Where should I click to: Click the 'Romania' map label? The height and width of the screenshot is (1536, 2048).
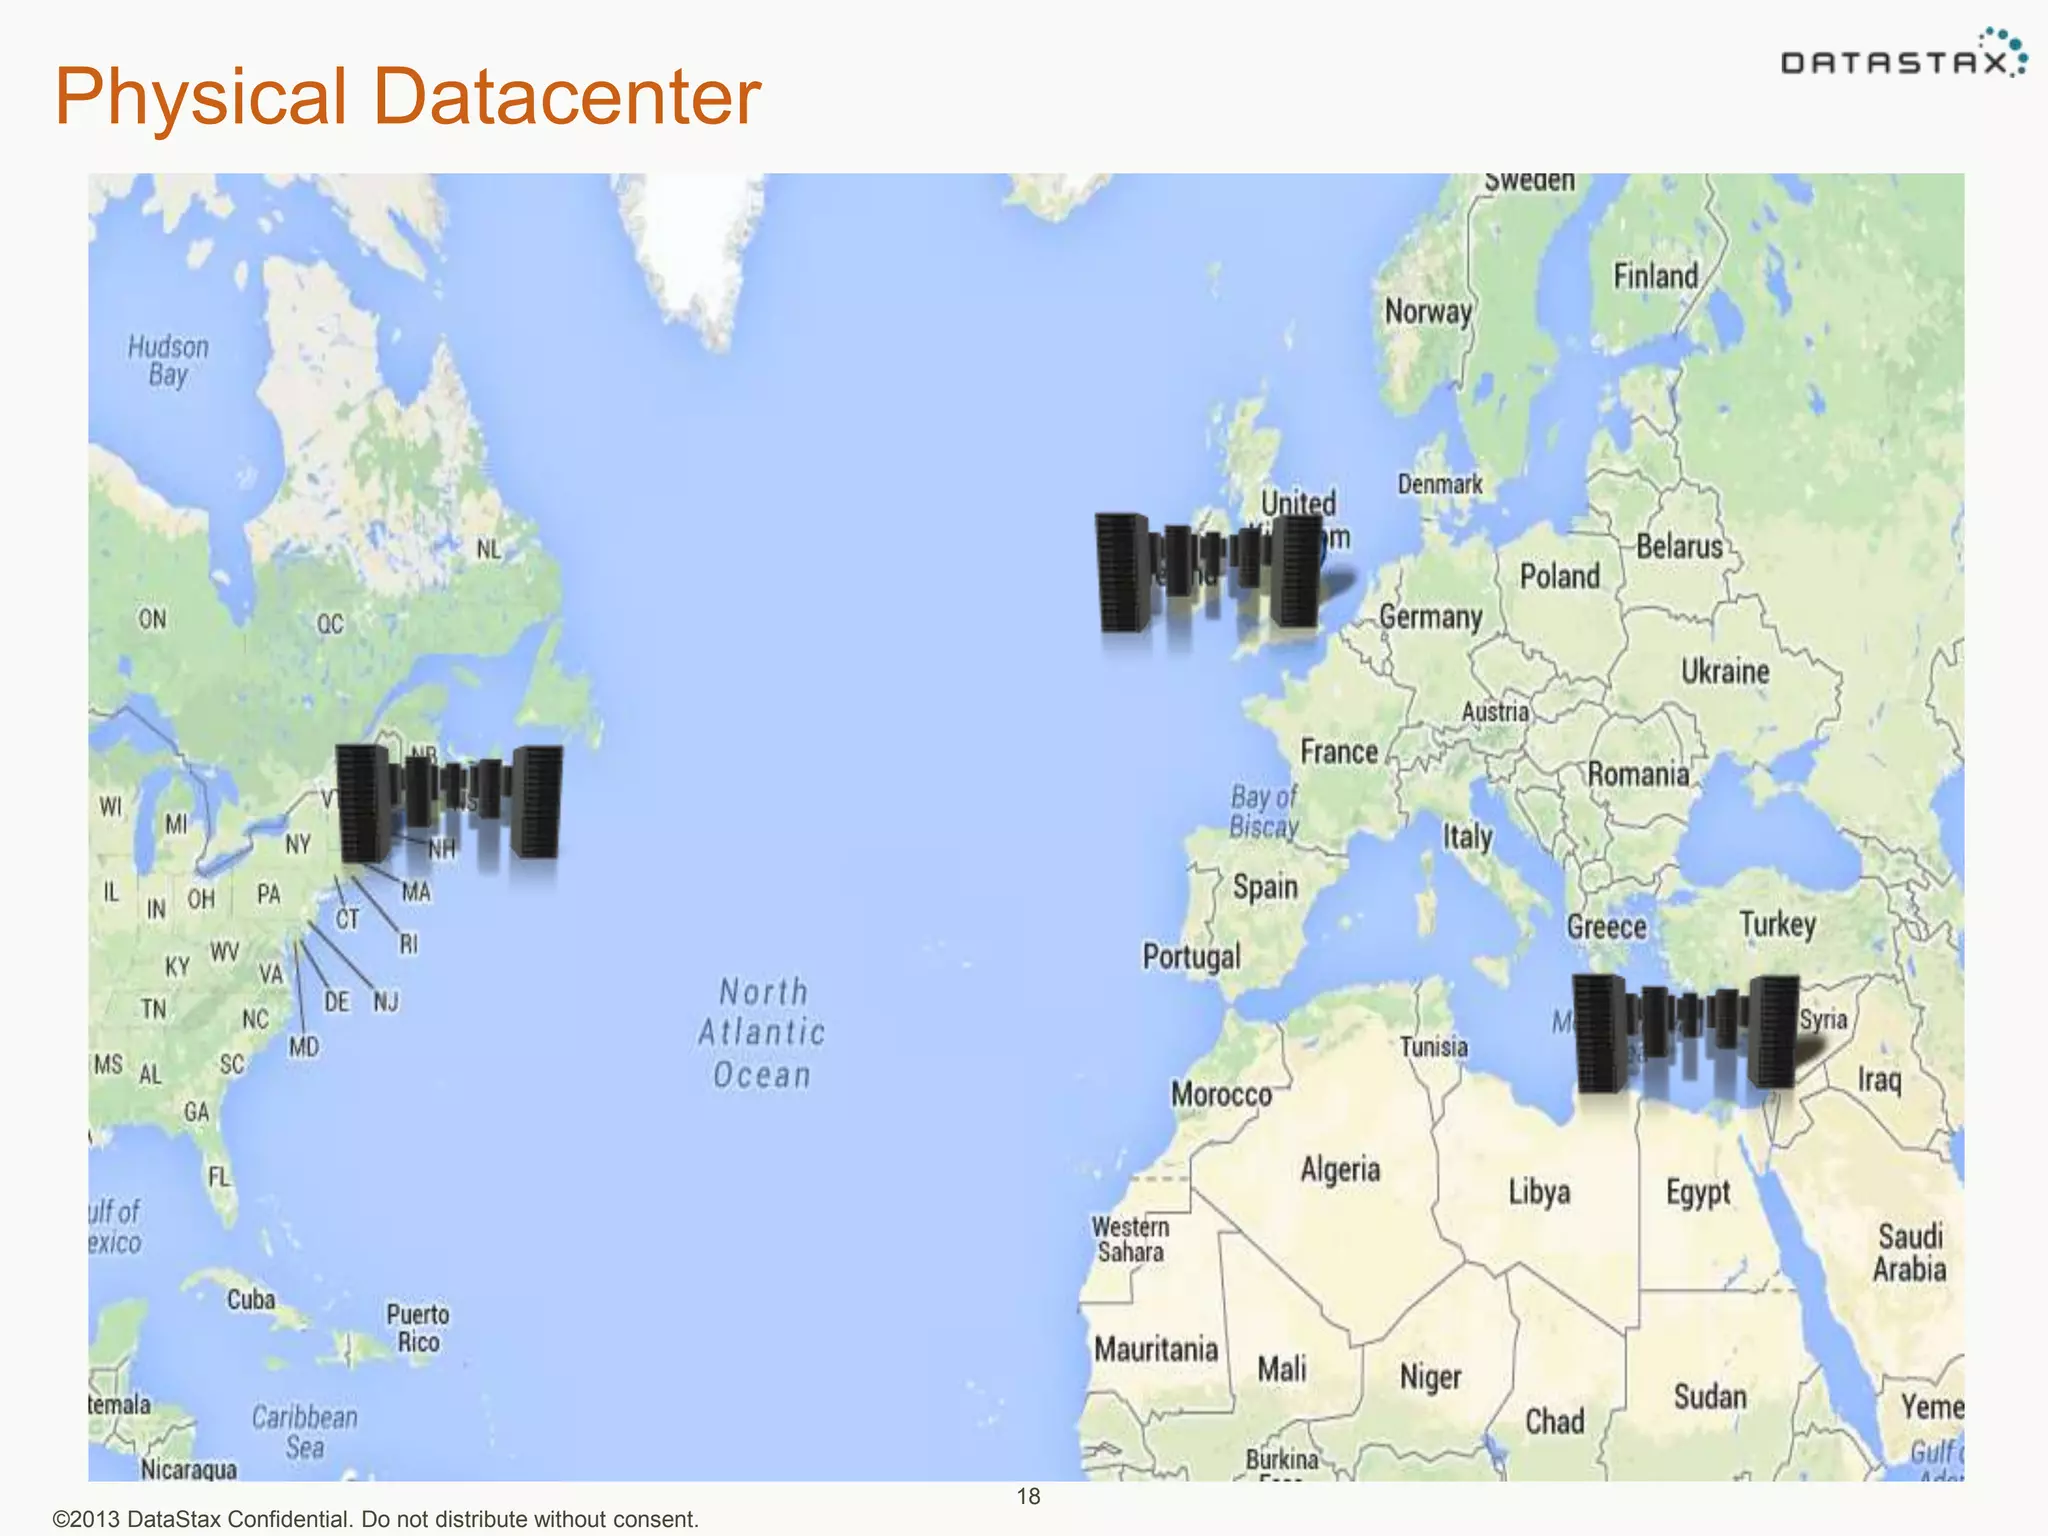(1638, 774)
